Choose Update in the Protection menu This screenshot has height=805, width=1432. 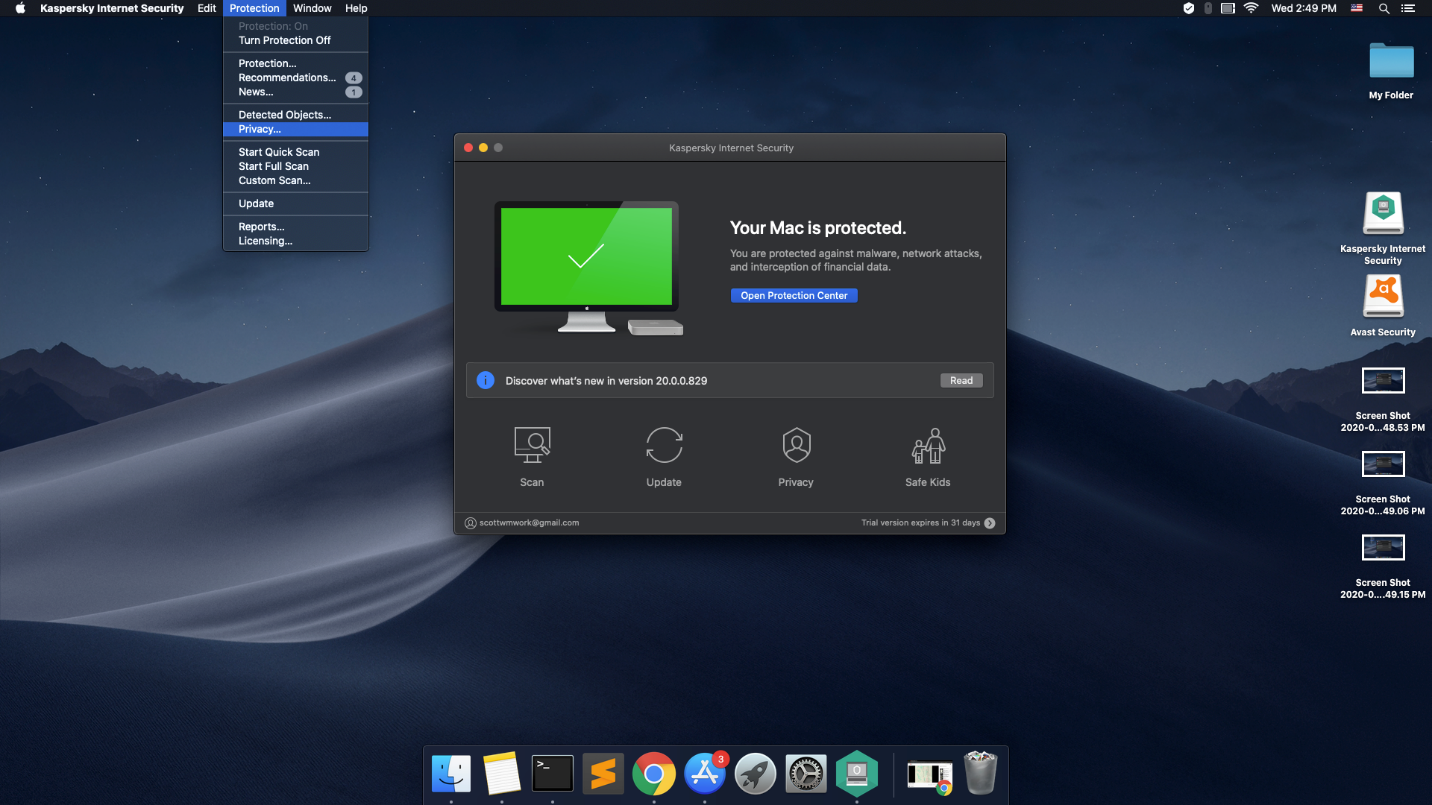[x=296, y=203]
